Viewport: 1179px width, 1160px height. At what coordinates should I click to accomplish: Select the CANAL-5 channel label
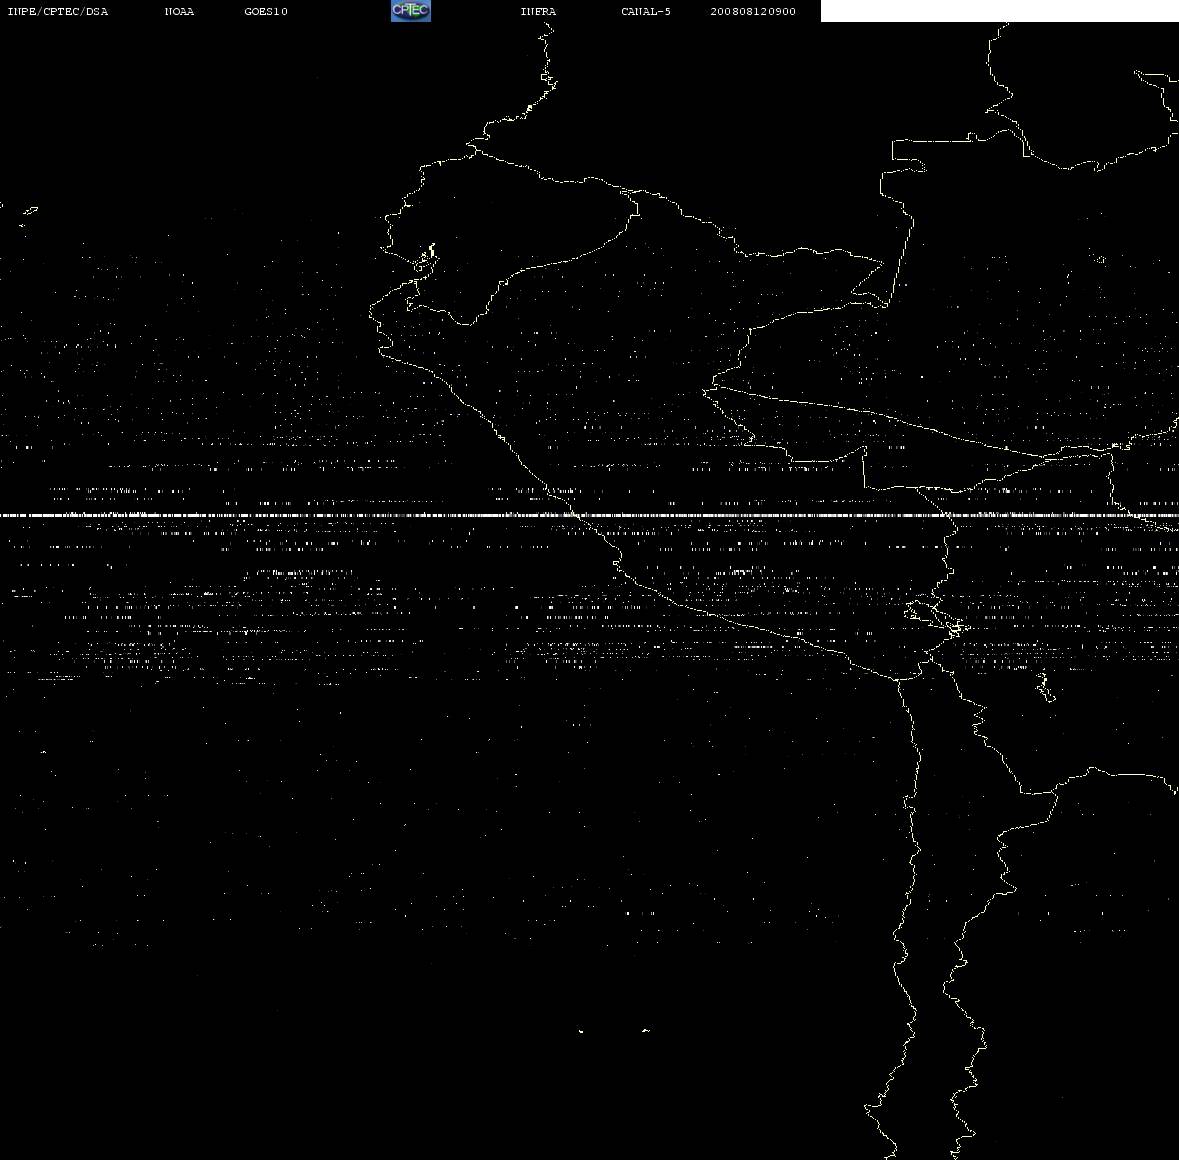[646, 11]
